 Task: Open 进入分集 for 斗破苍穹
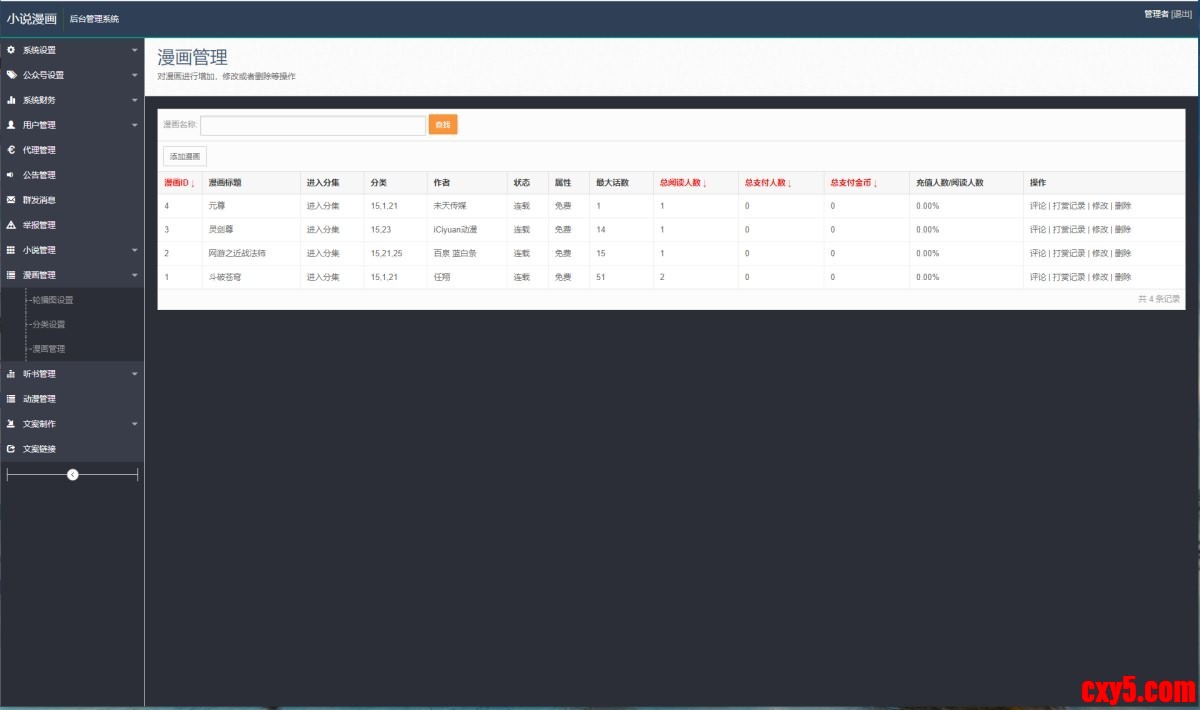pyautogui.click(x=323, y=277)
